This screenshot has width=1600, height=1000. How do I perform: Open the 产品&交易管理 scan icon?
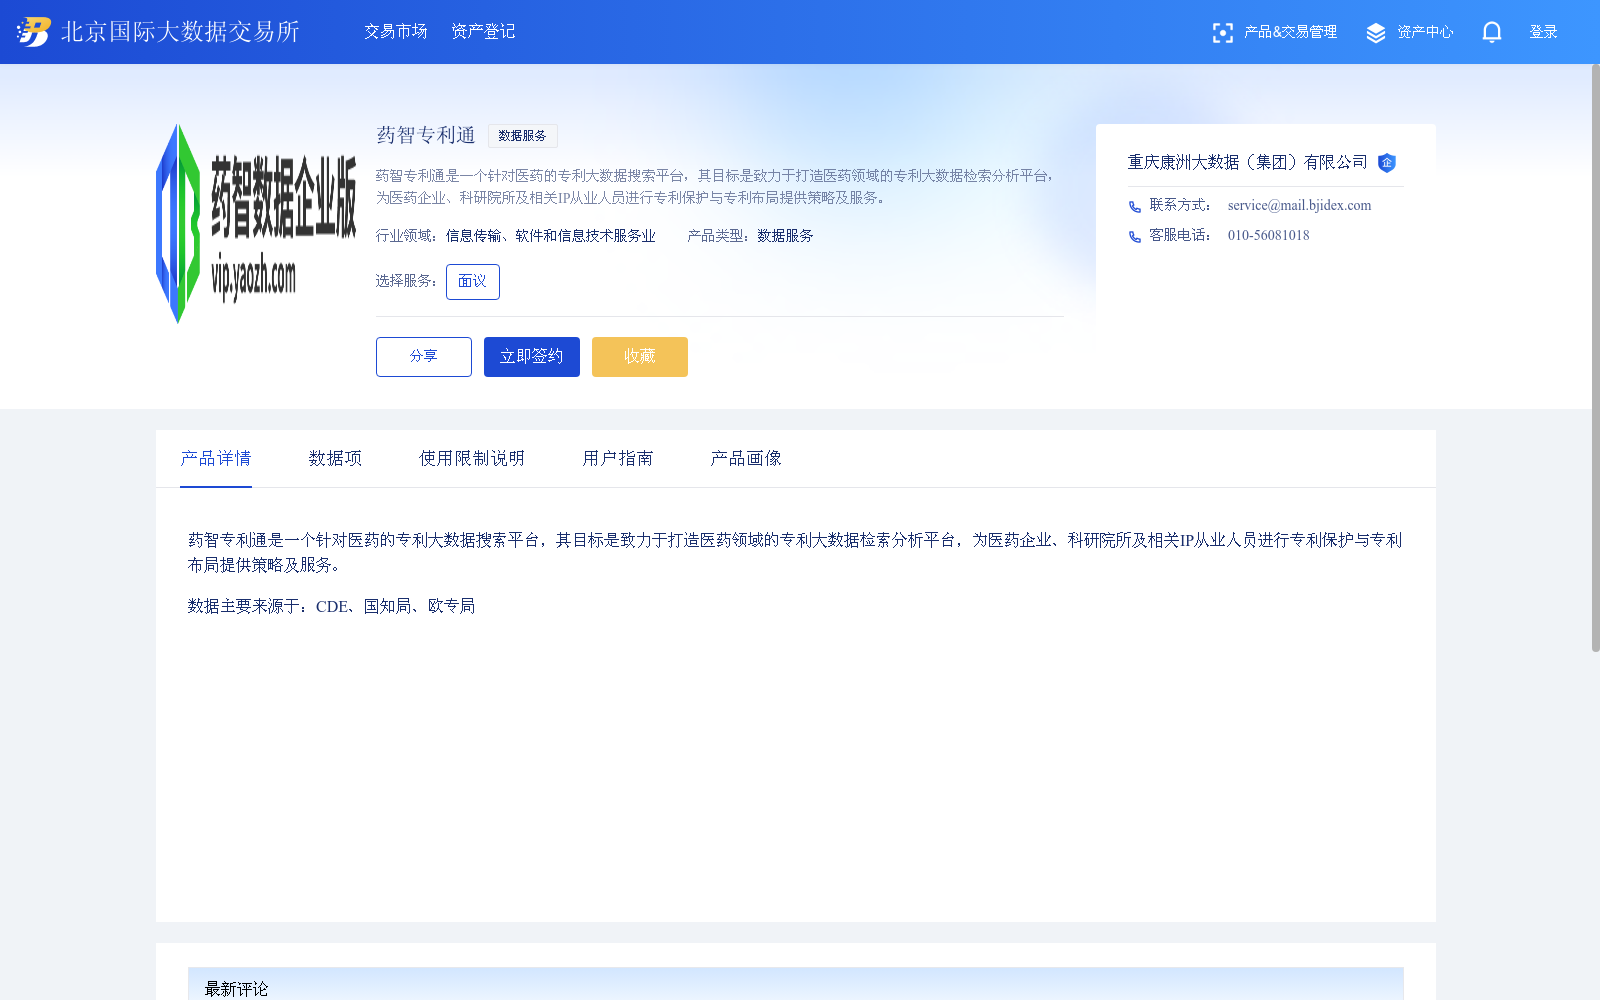tap(1222, 33)
